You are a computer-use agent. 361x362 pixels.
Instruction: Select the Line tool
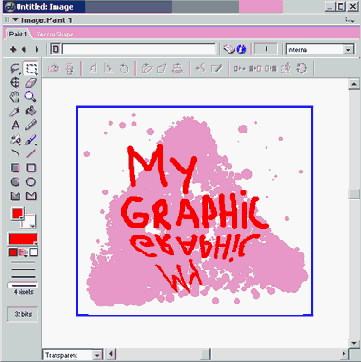pyautogui.click(x=31, y=153)
